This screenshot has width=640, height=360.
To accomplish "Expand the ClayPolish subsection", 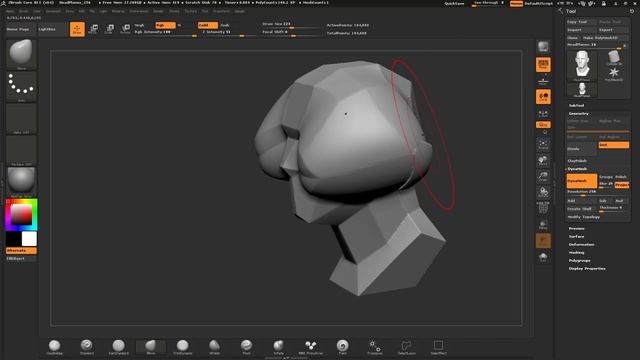I will [x=577, y=161].
